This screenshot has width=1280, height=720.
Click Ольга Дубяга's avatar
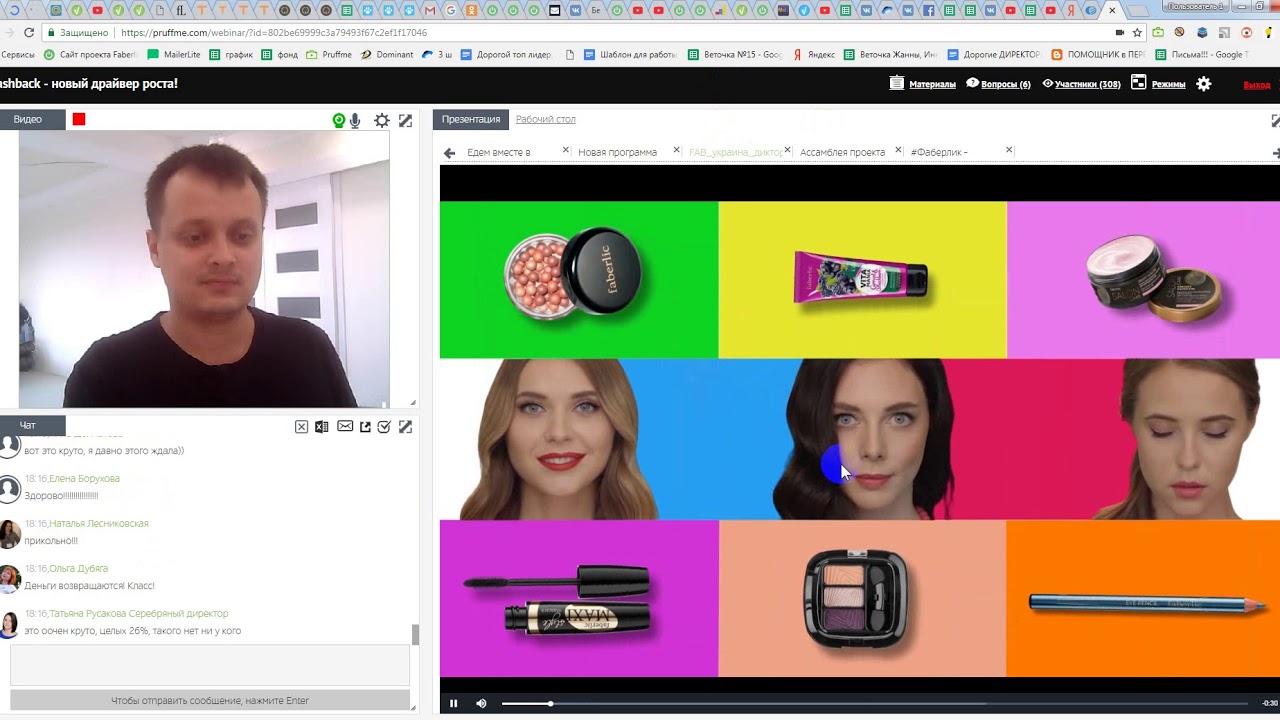click(x=9, y=578)
